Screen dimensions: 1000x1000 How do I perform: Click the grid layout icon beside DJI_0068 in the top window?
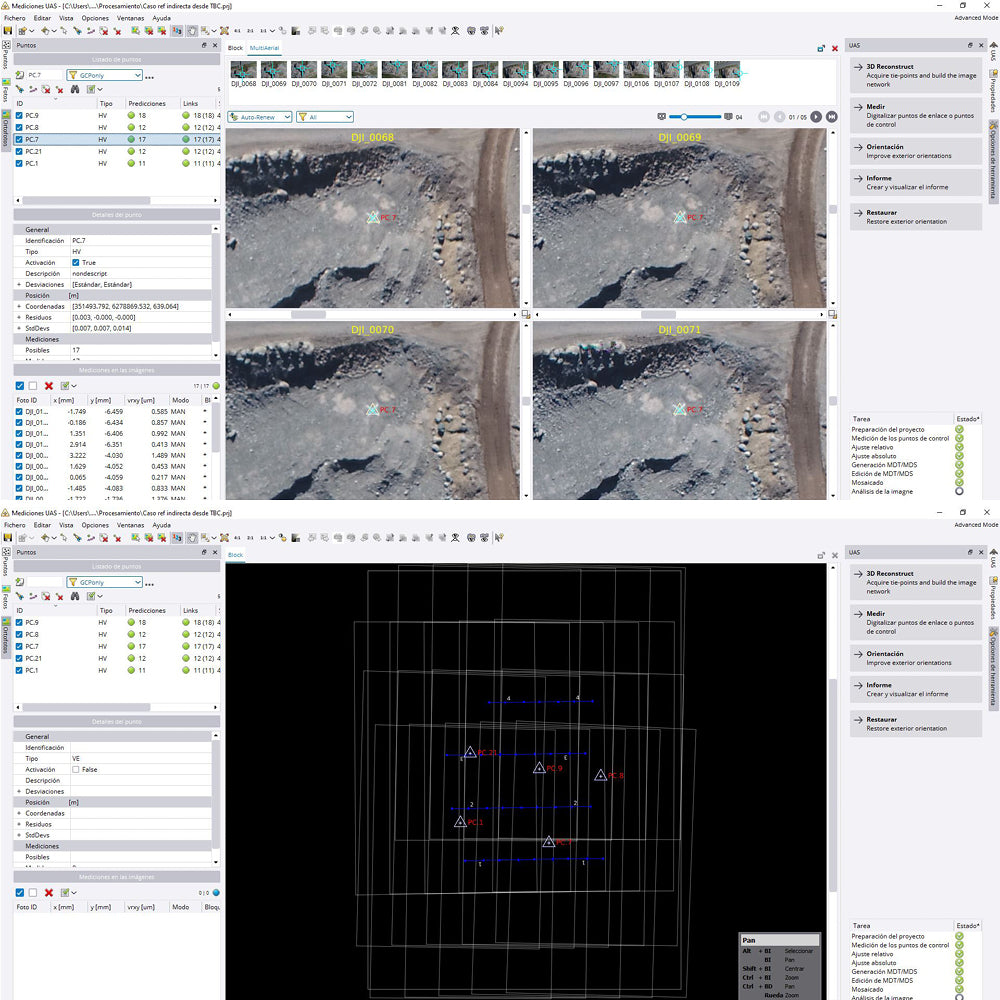[526, 314]
